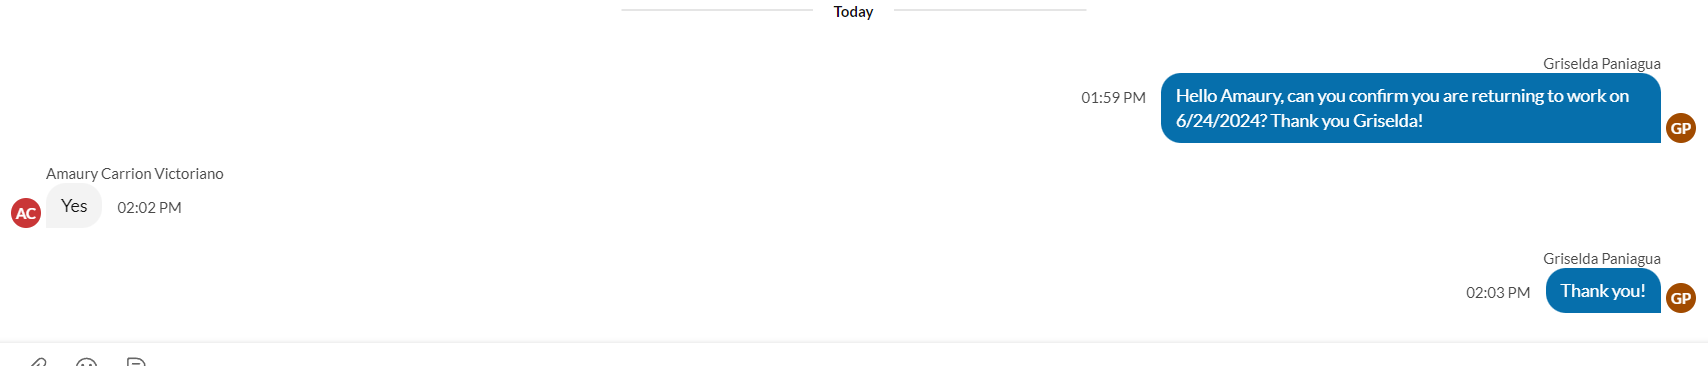The width and height of the screenshot is (1708, 366).
Task: Select the Thank you! message bubble
Action: click(1603, 291)
